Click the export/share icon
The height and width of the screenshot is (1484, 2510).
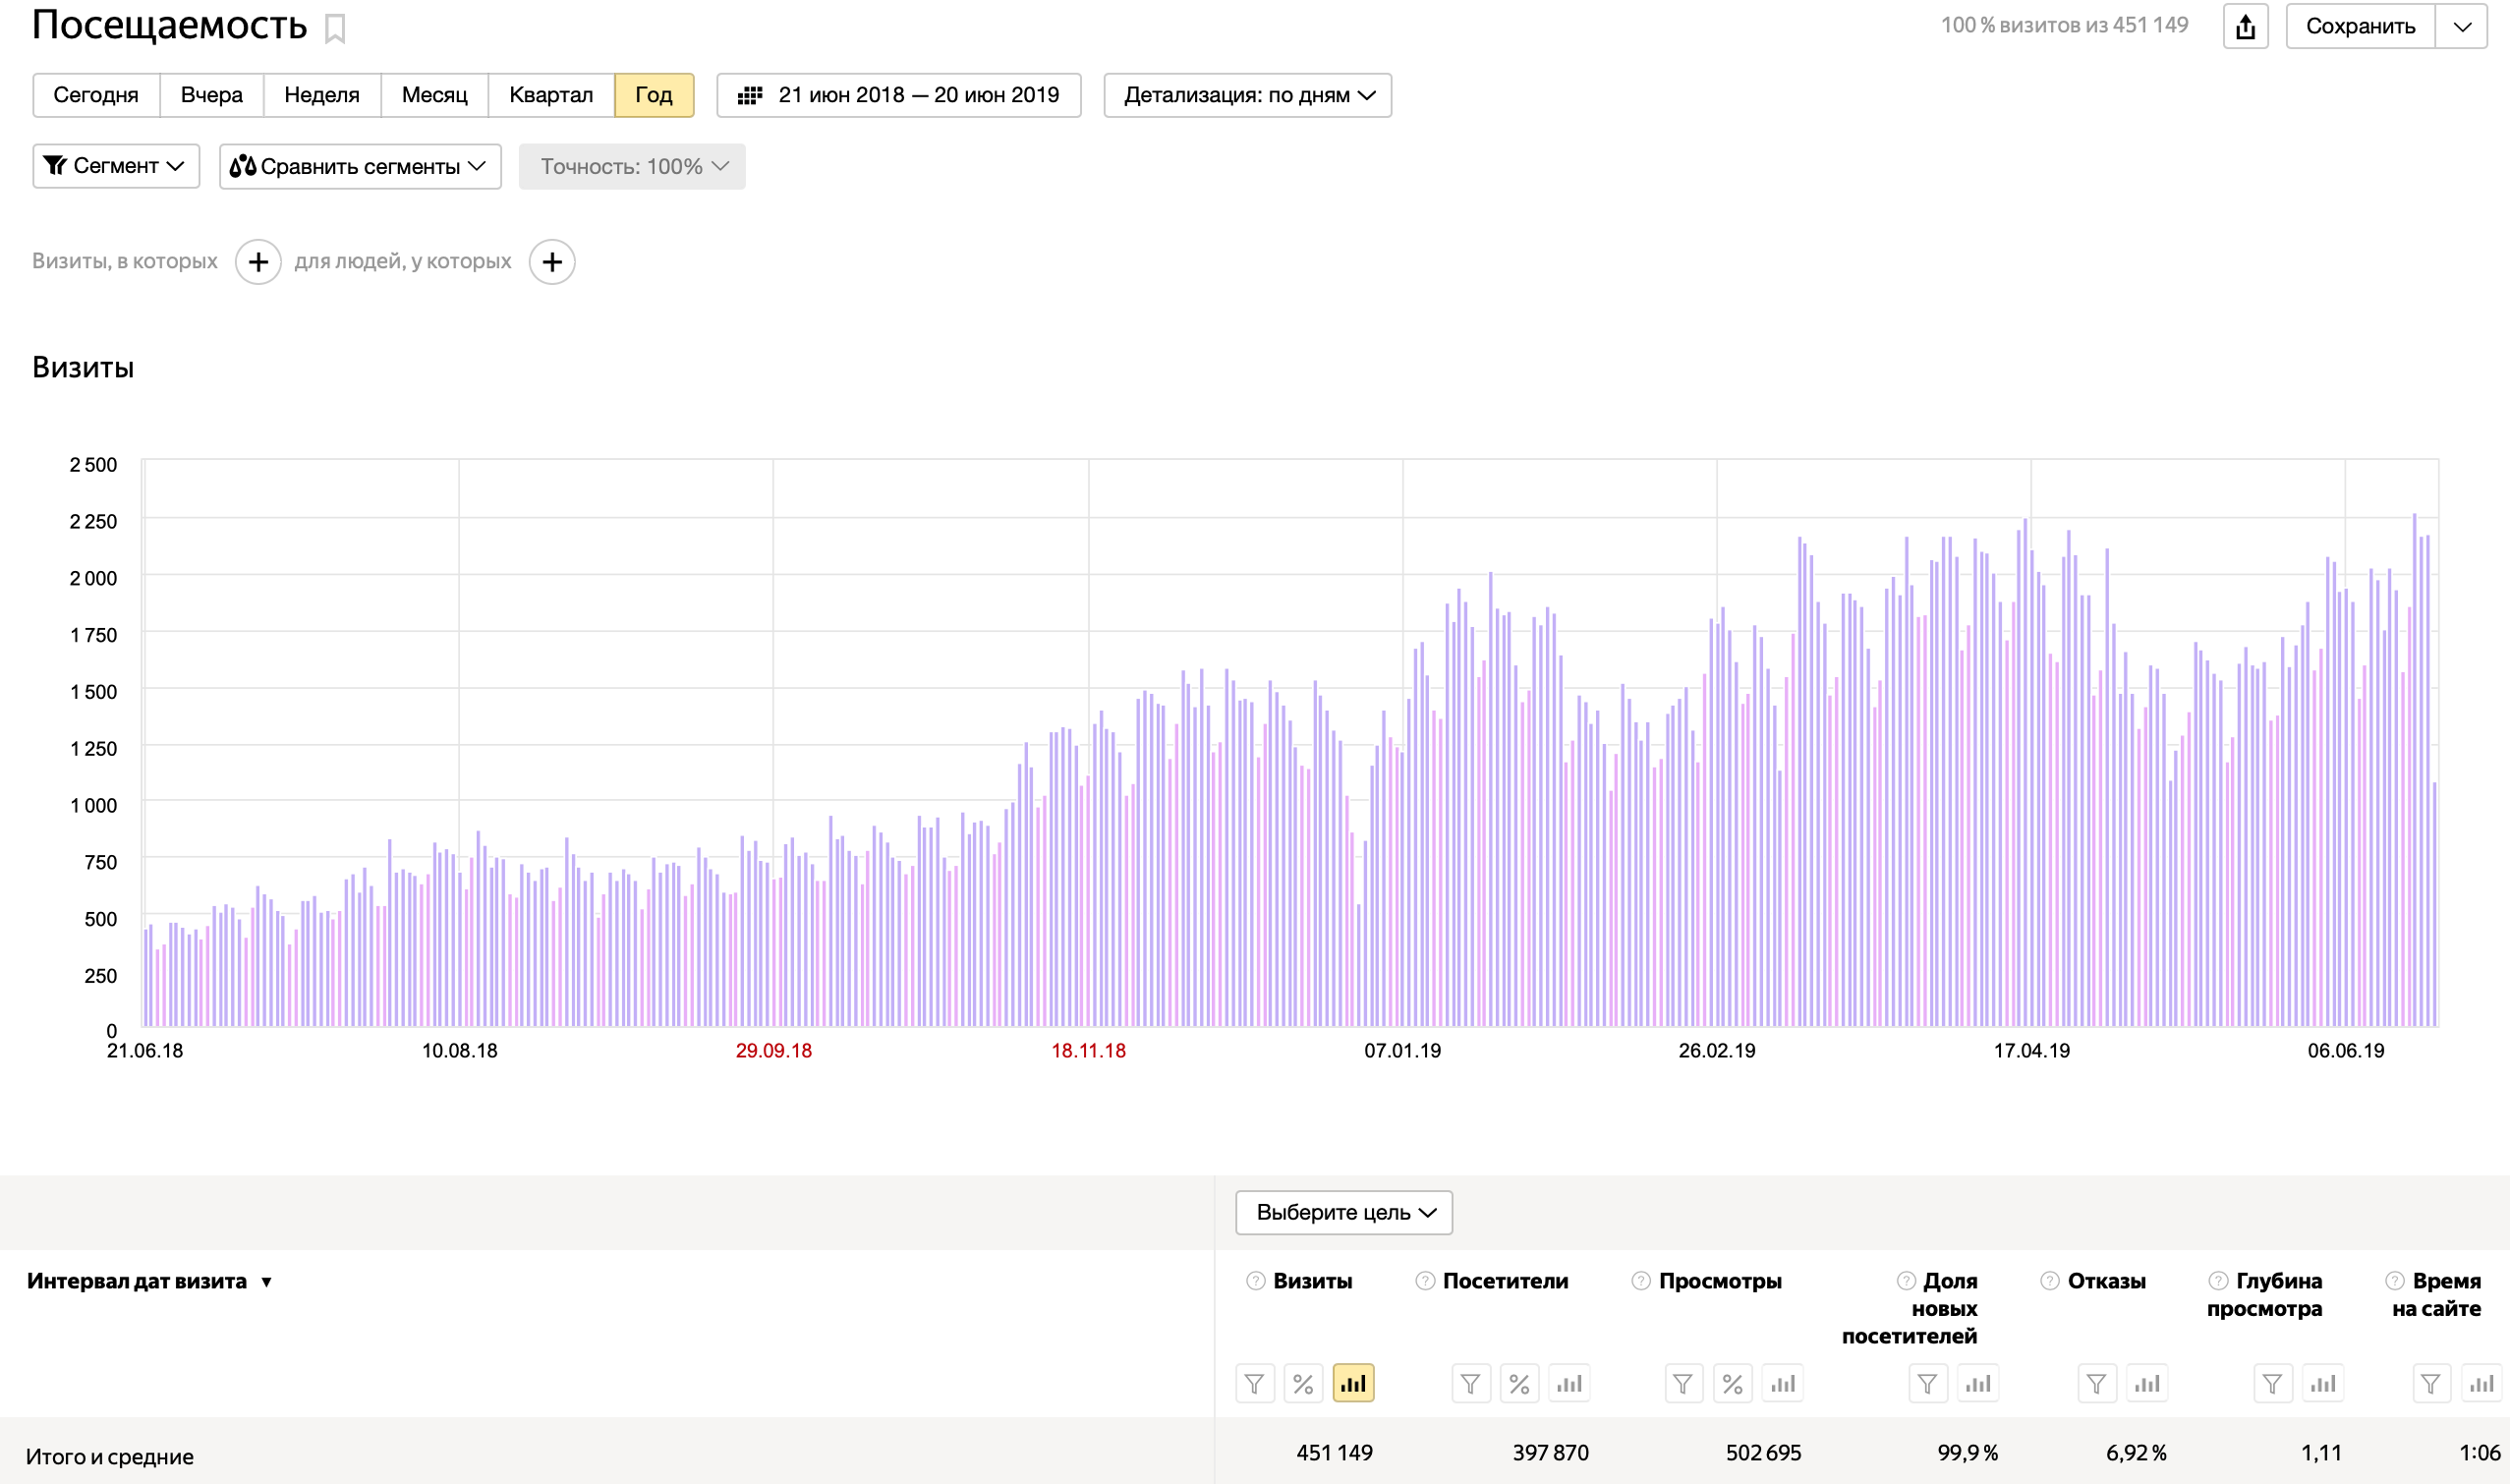click(x=2245, y=26)
